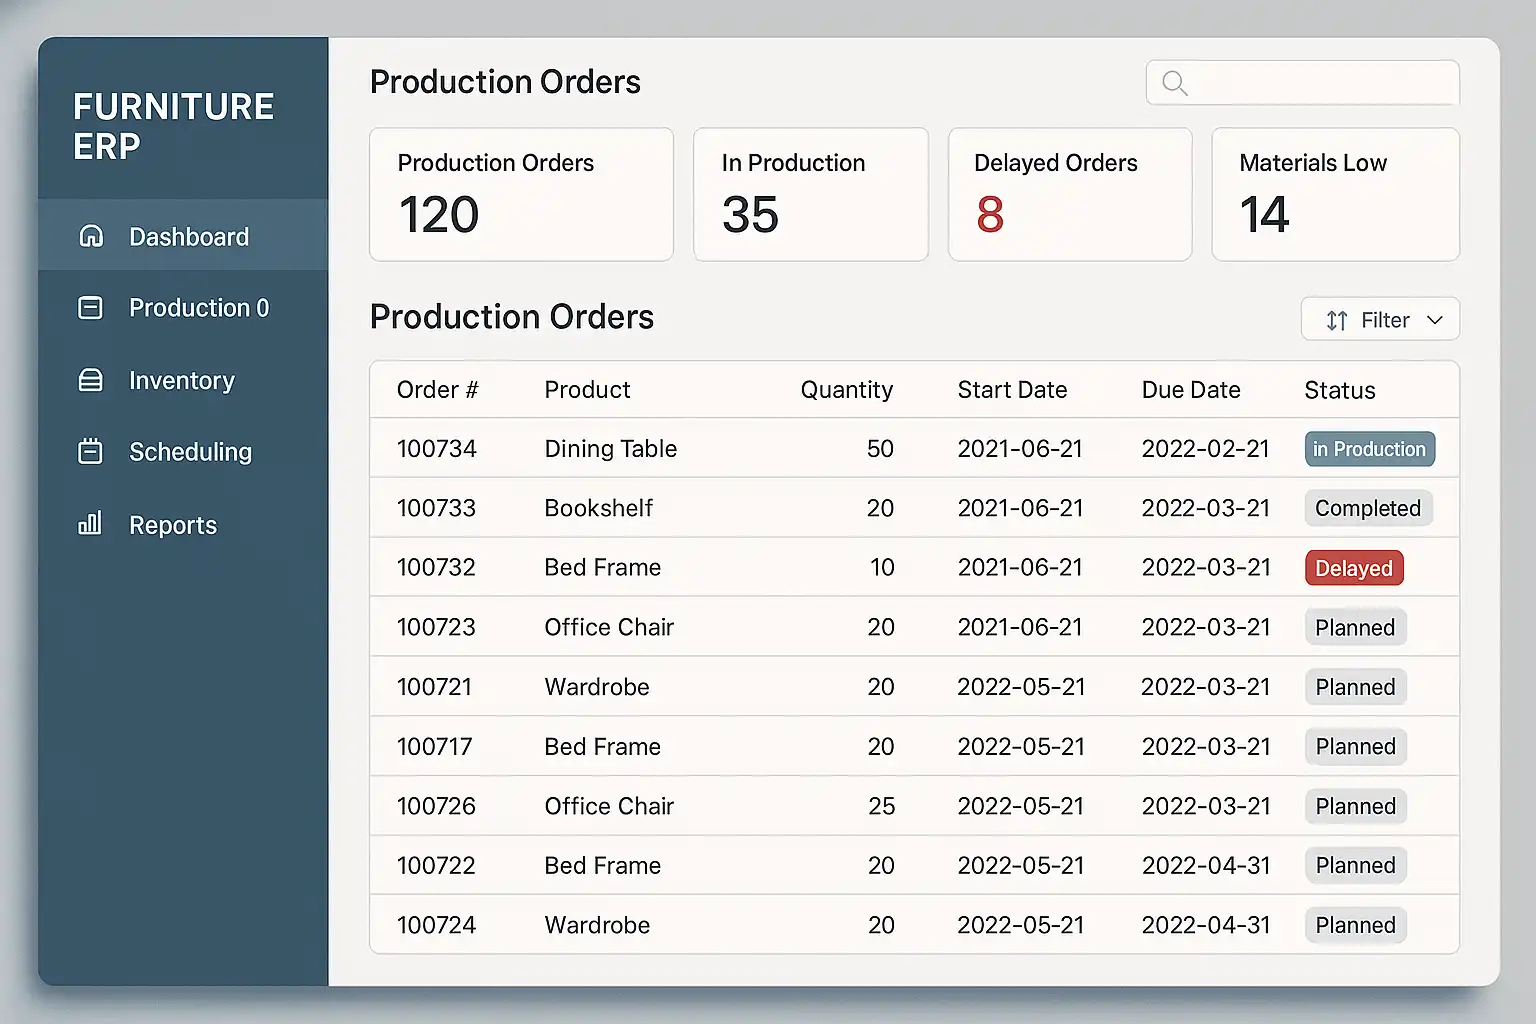Screen dimensions: 1536x1024
Task: Click the Reports bar chart icon
Action: 91,524
